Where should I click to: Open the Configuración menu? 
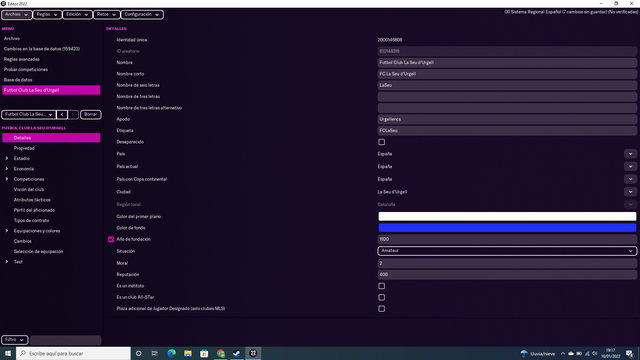coord(142,15)
